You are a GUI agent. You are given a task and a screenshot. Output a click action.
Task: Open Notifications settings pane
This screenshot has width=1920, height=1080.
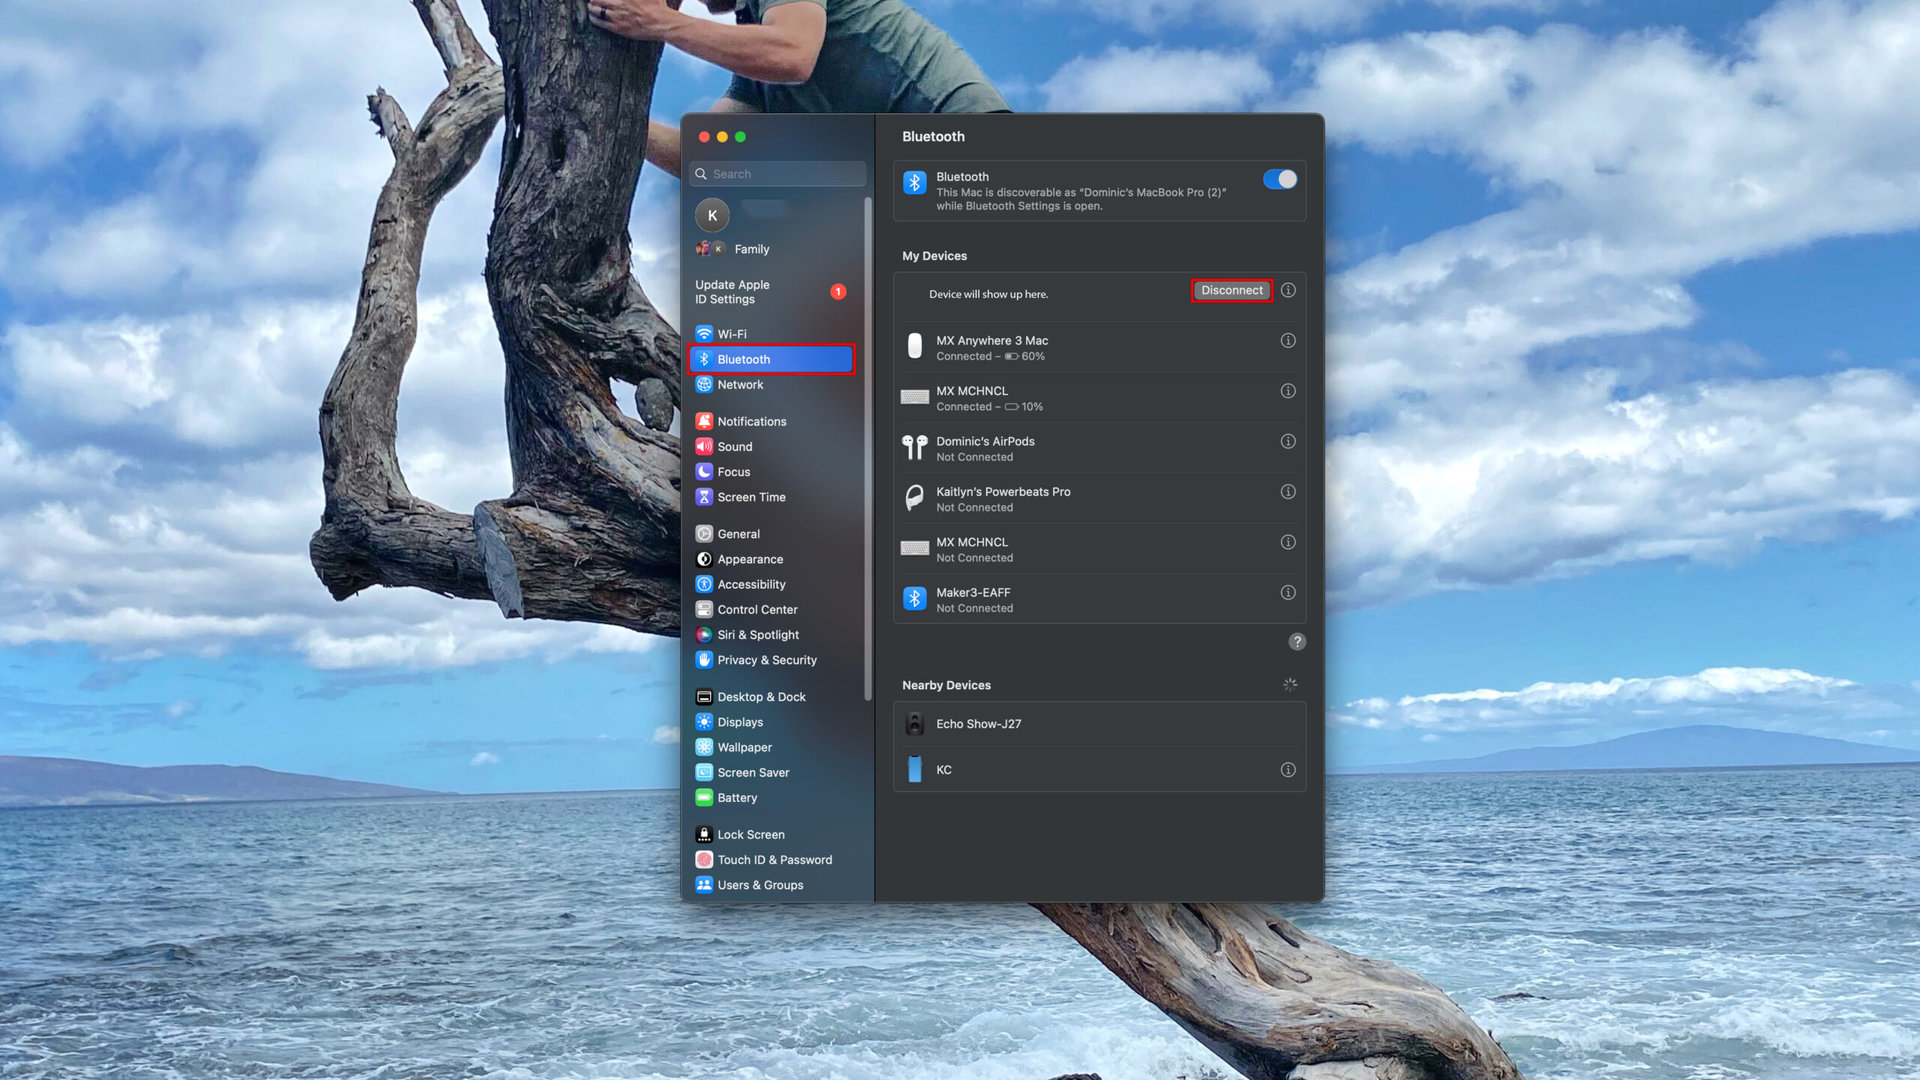coord(751,422)
